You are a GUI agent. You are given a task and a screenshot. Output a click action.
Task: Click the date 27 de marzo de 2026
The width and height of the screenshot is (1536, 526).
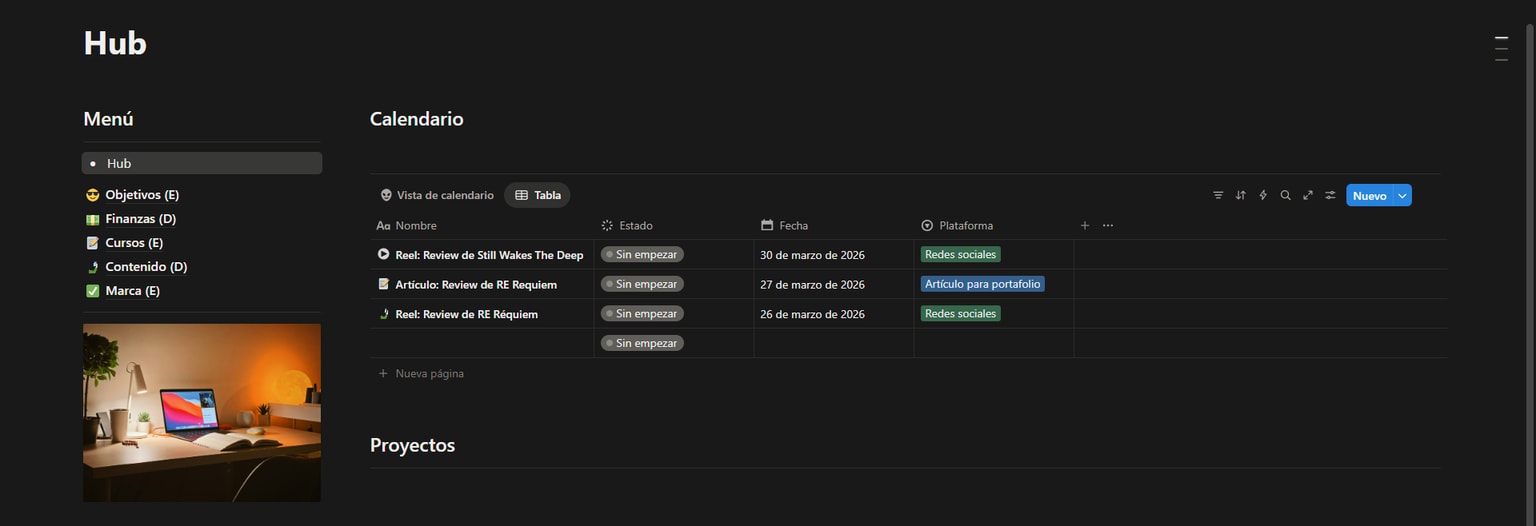(x=812, y=285)
